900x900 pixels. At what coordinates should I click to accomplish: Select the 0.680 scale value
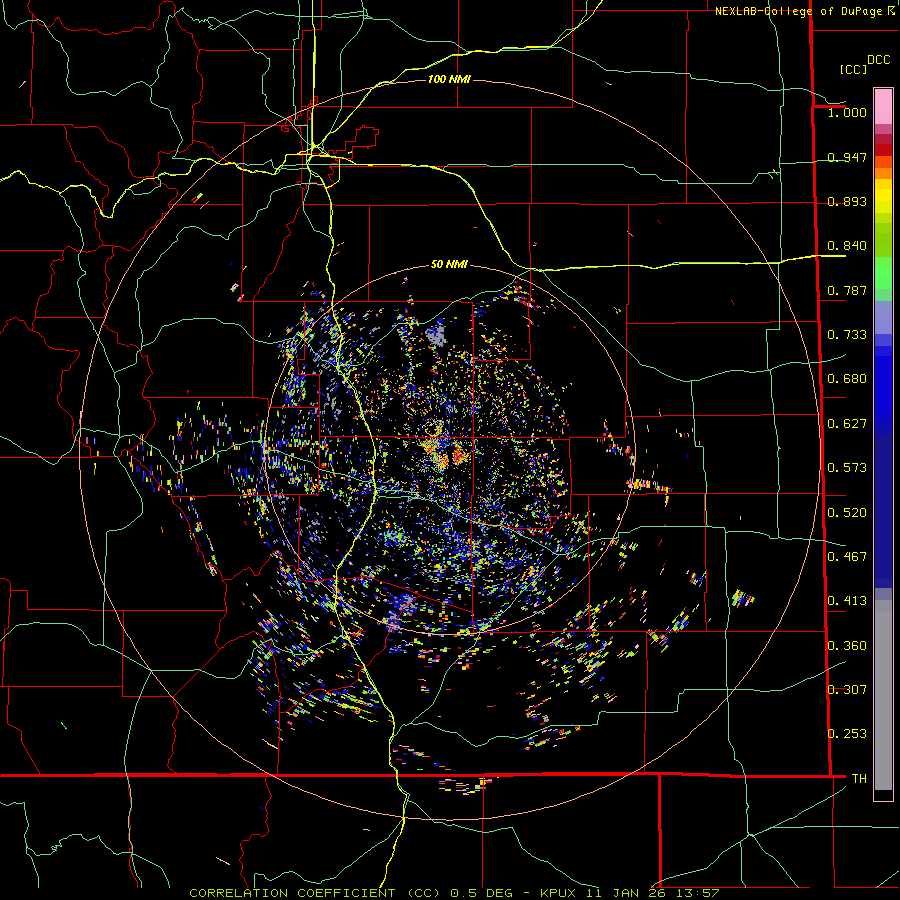tap(847, 379)
